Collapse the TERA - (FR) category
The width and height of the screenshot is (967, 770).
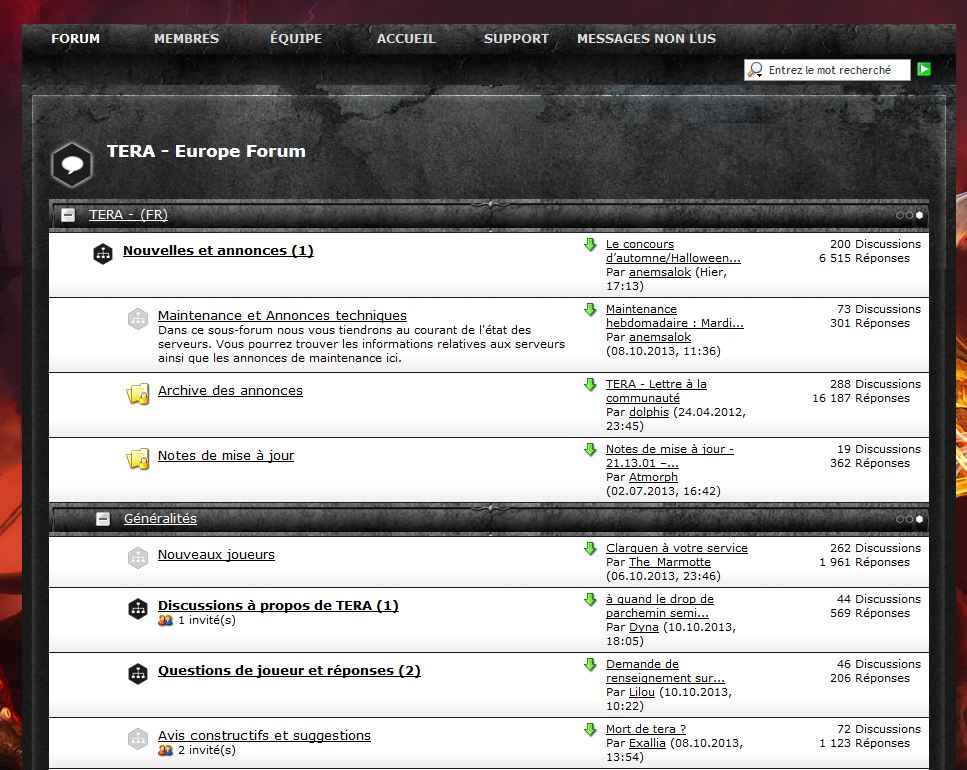tap(68, 215)
